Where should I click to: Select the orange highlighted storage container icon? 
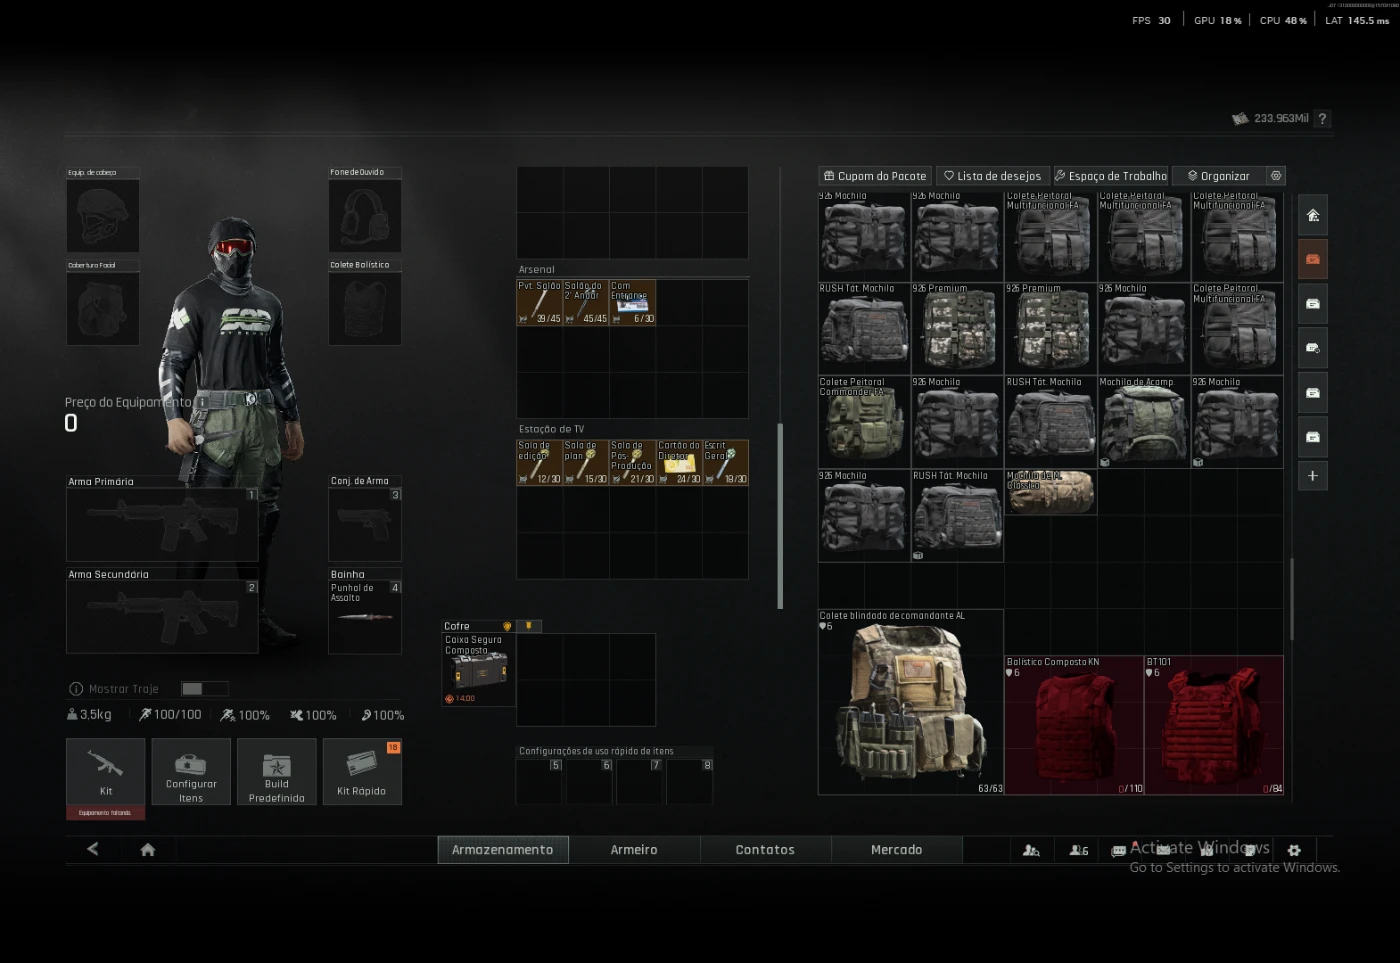[1312, 259]
